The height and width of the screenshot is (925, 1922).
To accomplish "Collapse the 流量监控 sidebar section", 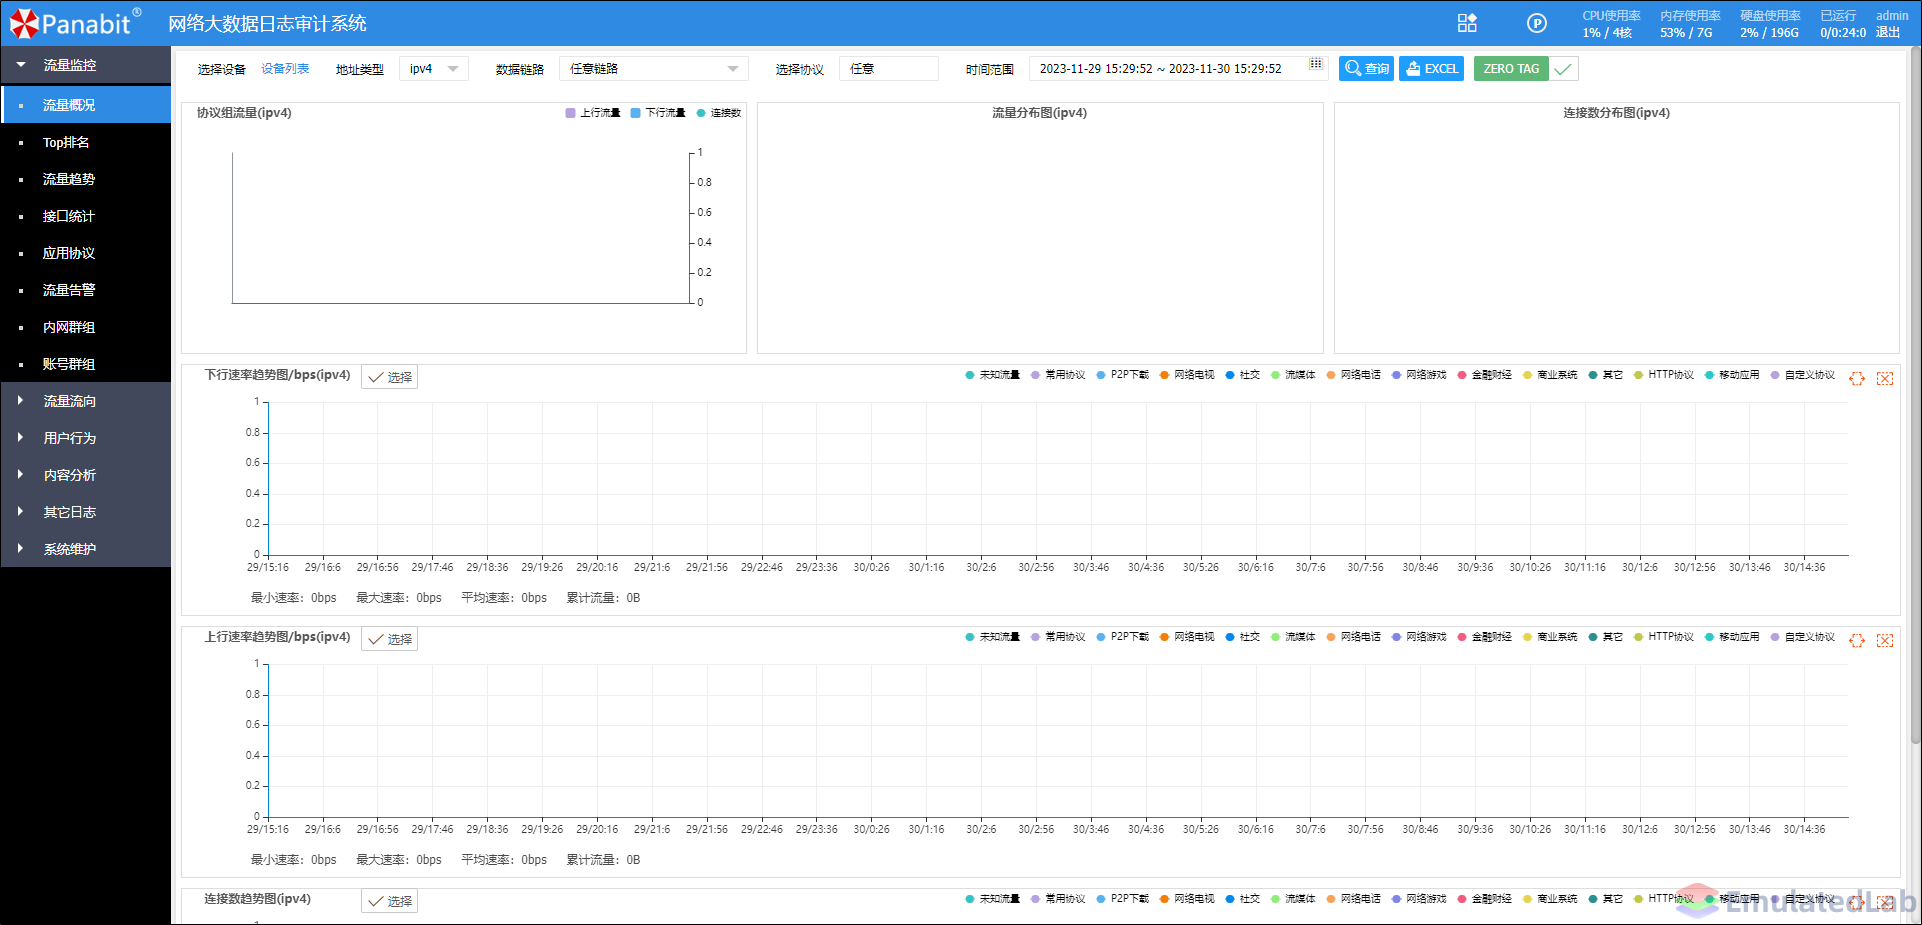I will (x=86, y=65).
